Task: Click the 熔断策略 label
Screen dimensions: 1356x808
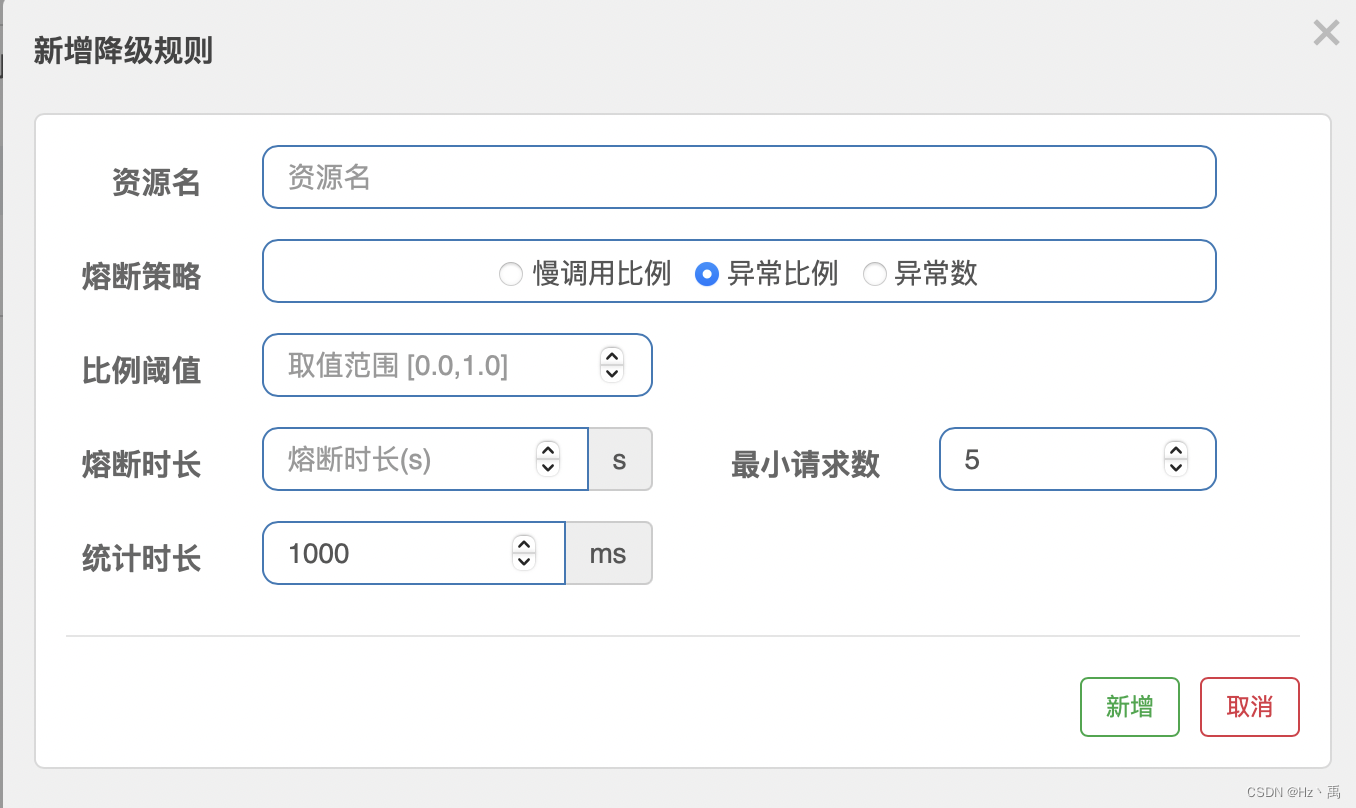Action: [x=141, y=277]
